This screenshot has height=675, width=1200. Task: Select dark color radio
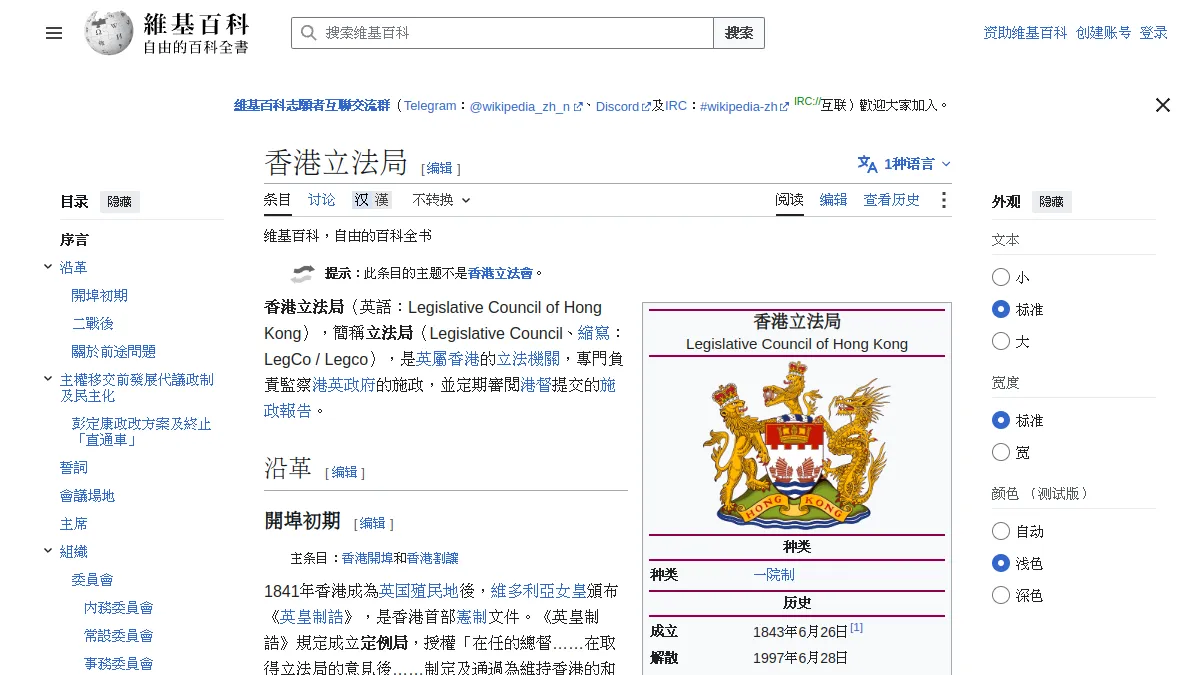tap(1001, 595)
